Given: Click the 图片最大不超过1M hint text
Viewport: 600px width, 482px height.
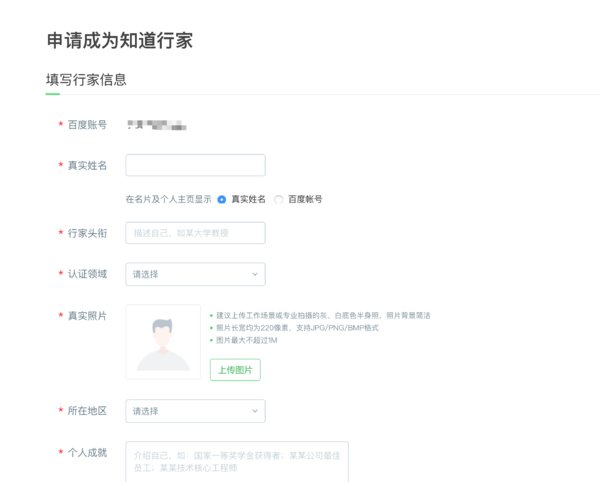Looking at the screenshot, I should pyautogui.click(x=246, y=340).
